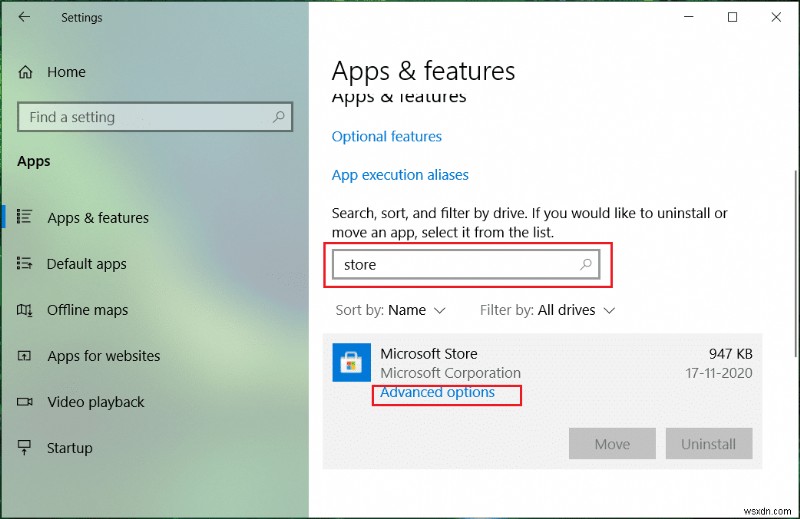Viewport: 800px width, 519px height.
Task: Click the search magnifier in the store box
Action: point(586,264)
